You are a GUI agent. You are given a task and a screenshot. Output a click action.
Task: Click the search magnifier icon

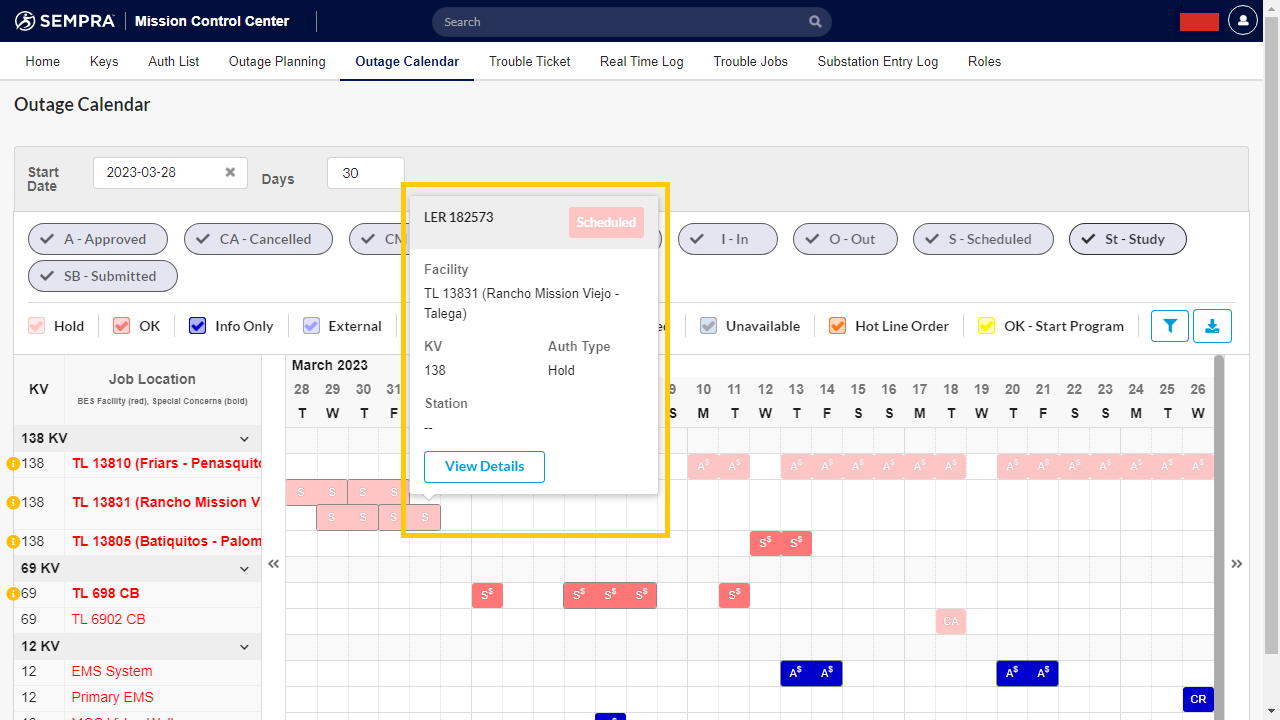coord(815,21)
